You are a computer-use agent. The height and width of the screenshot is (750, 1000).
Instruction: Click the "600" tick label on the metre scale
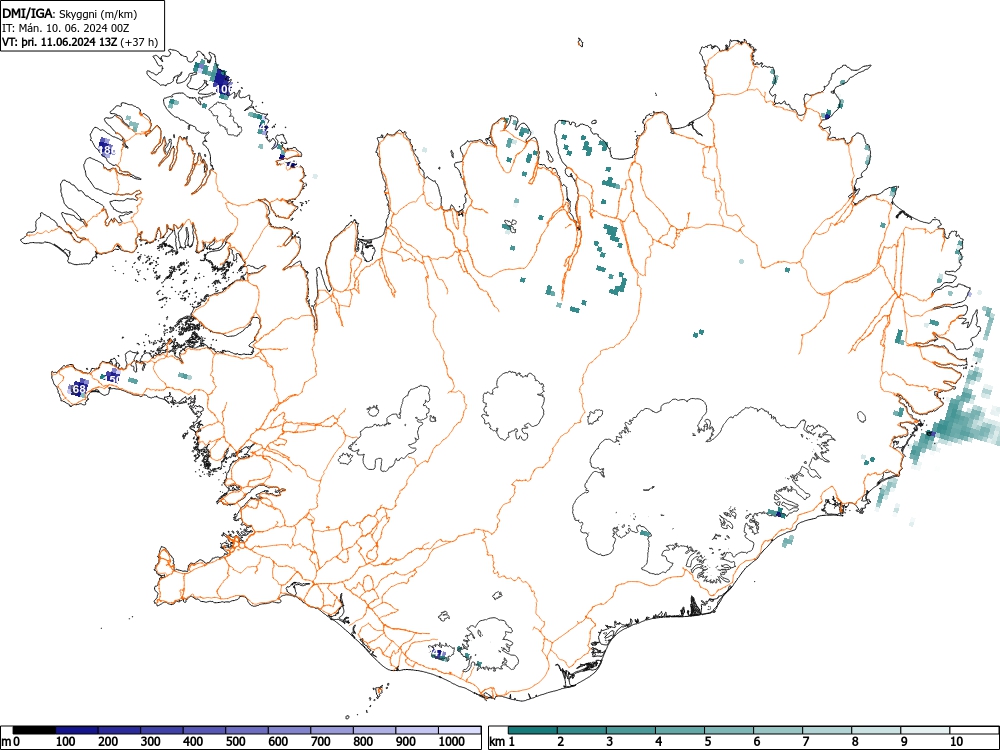(278, 742)
